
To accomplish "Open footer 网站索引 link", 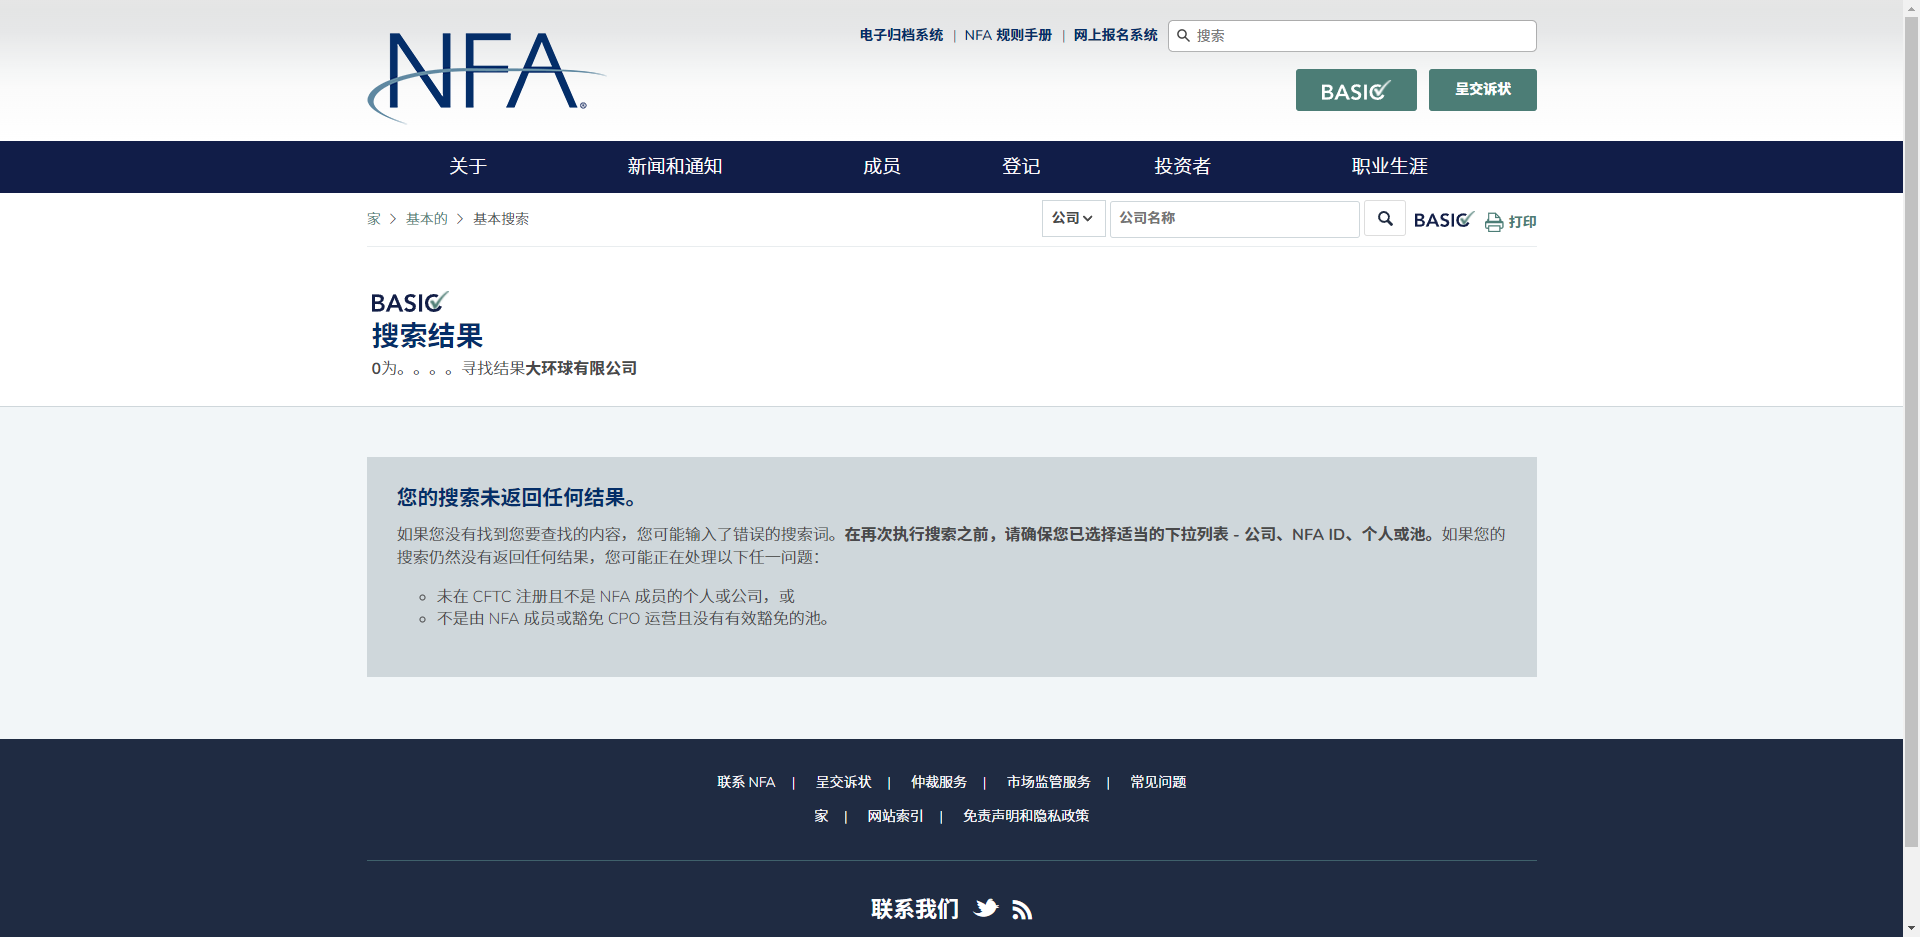I will click(x=895, y=816).
